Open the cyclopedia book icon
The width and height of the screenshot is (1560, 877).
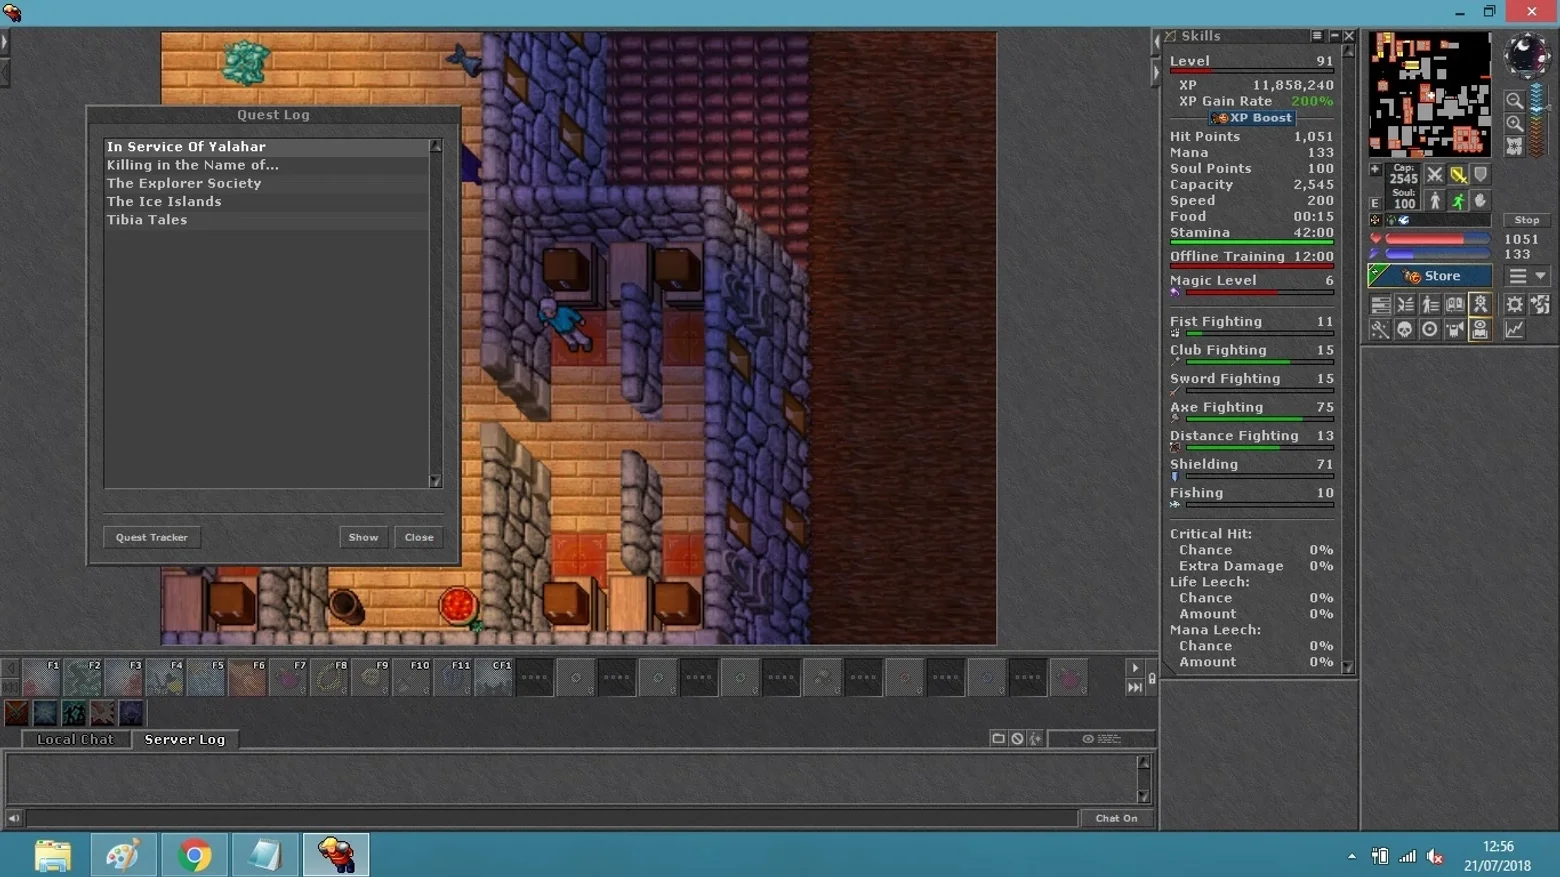point(1455,305)
